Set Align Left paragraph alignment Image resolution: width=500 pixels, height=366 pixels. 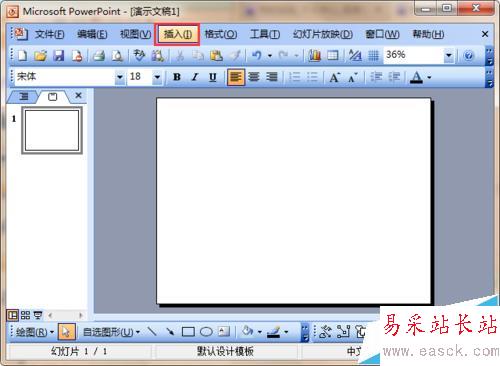pyautogui.click(x=236, y=77)
